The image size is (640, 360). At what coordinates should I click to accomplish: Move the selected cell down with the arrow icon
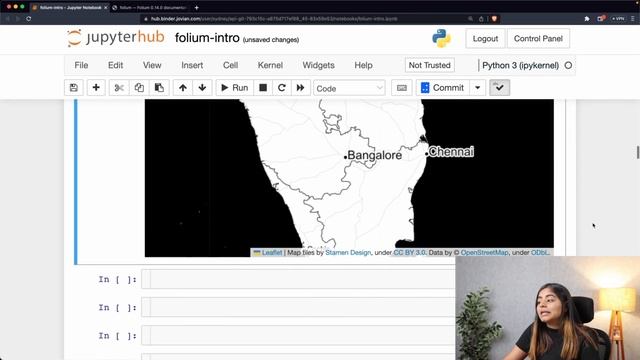coord(202,88)
